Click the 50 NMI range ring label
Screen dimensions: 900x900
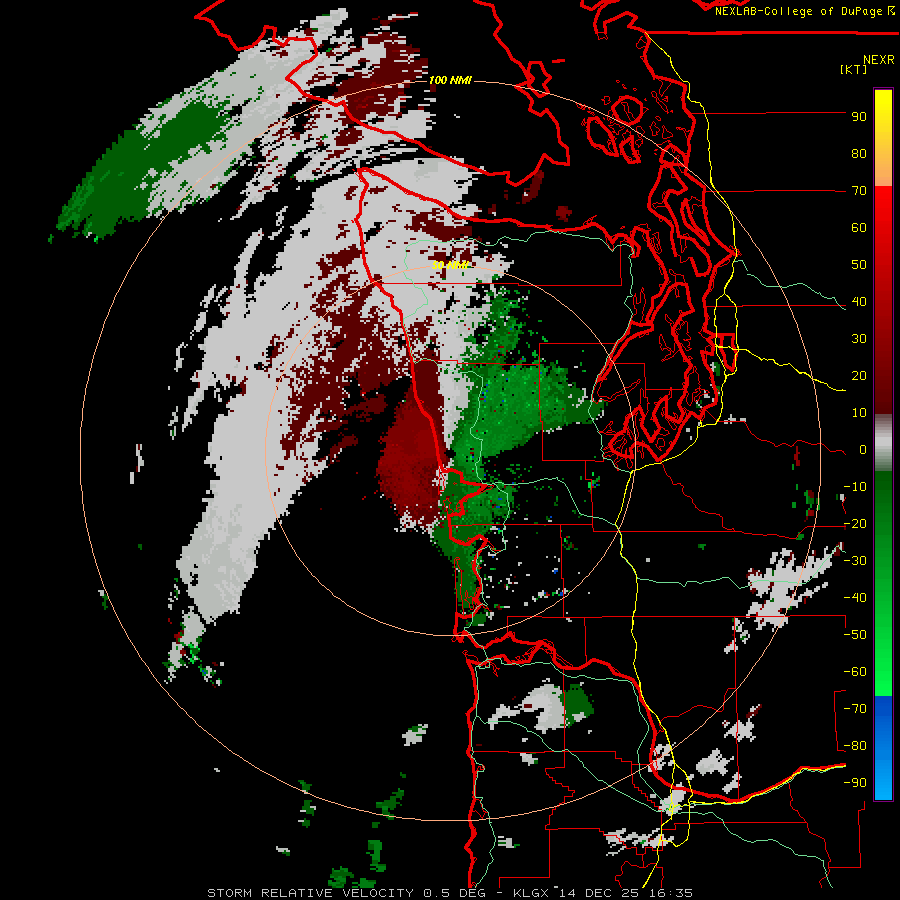point(451,265)
